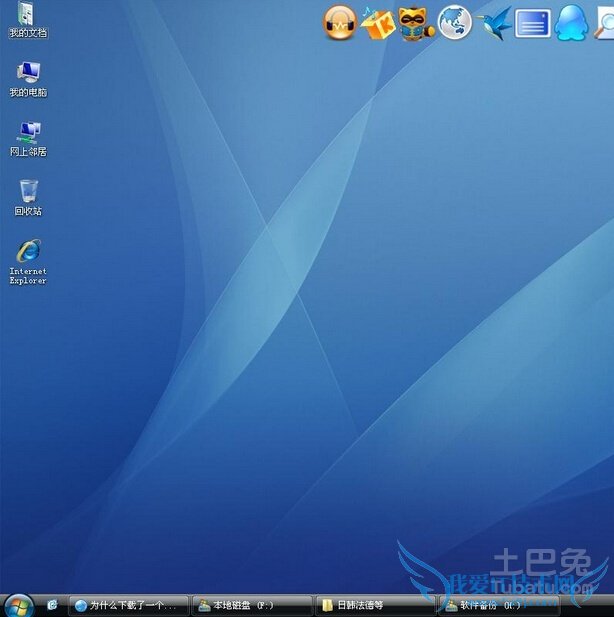This screenshot has height=617, width=614.
Task: Click the magnifier search icon in dock
Action: click(604, 23)
